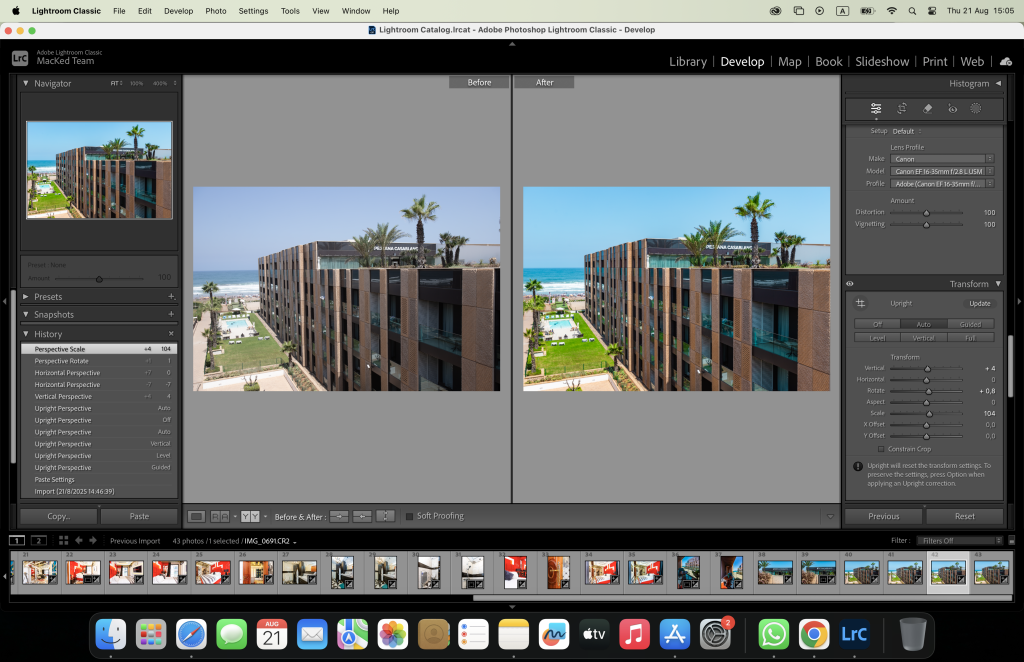Go forward using filmstrip right arrow

click(x=93, y=541)
